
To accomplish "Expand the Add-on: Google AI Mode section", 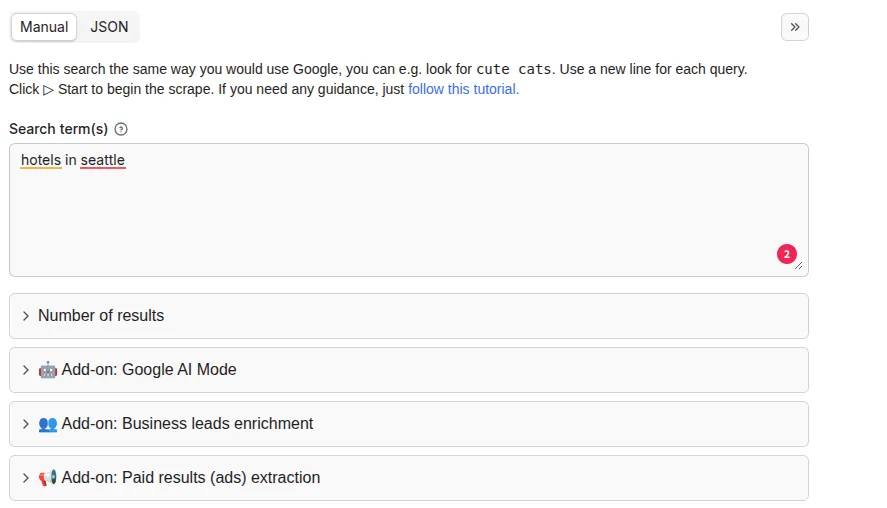I will 408,370.
